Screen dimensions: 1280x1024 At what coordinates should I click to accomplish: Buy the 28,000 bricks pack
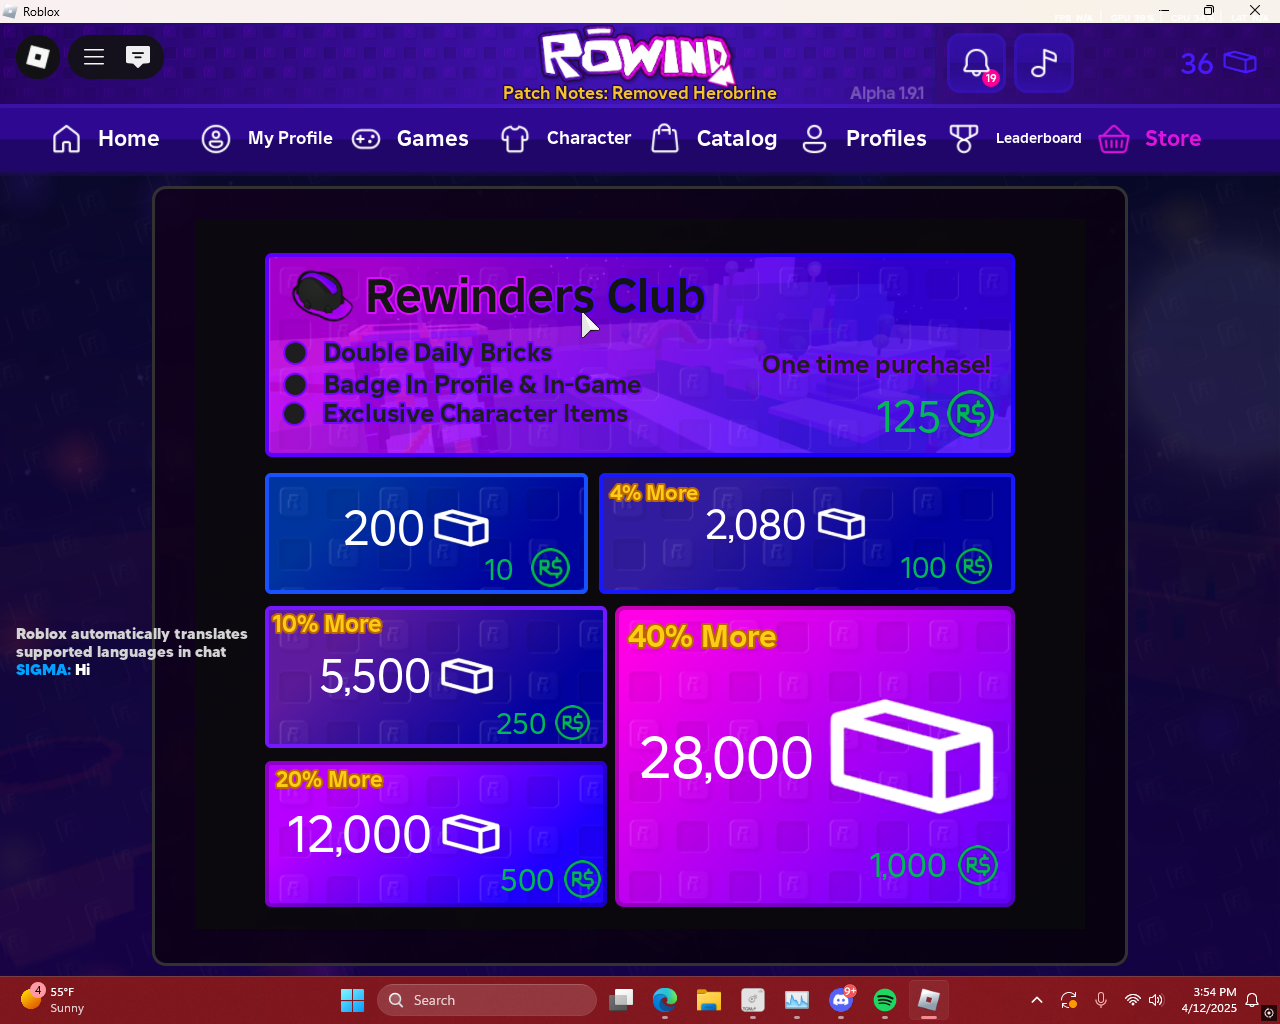tap(815, 757)
